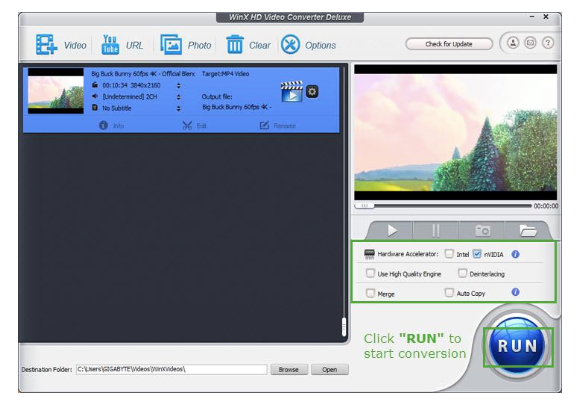Toggle the Deinterlacing checkbox
This screenshot has height=404, width=577.
click(x=462, y=273)
